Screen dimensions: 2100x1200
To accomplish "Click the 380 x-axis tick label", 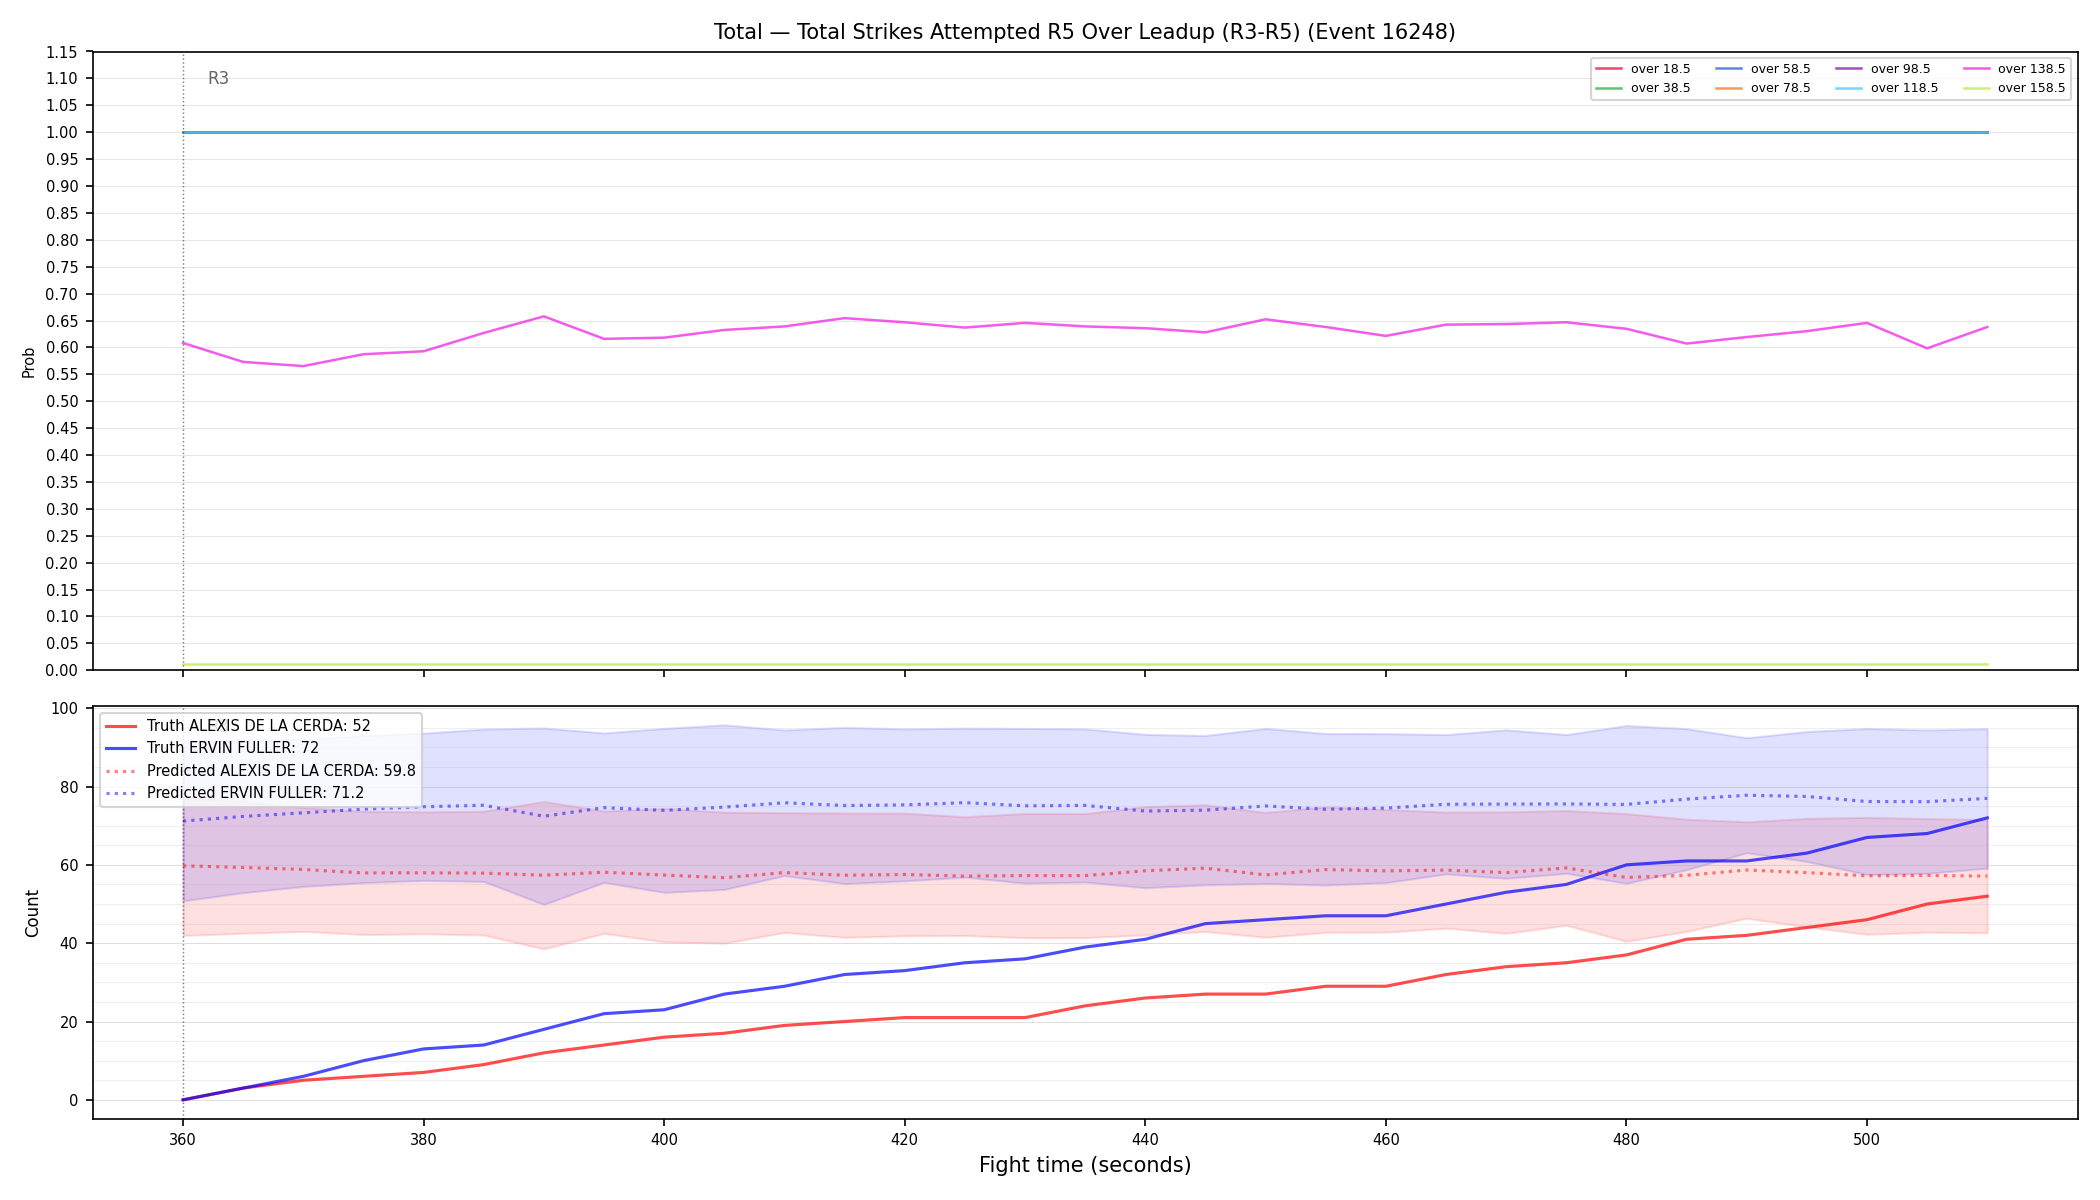I will [x=423, y=1139].
